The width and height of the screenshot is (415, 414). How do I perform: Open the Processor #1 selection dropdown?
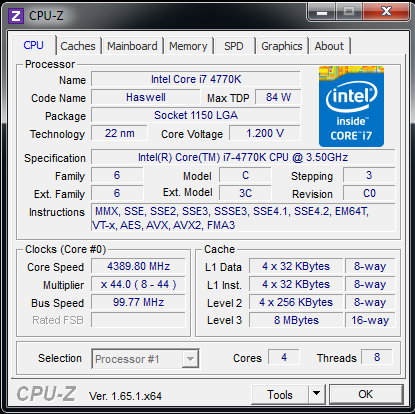[145, 359]
